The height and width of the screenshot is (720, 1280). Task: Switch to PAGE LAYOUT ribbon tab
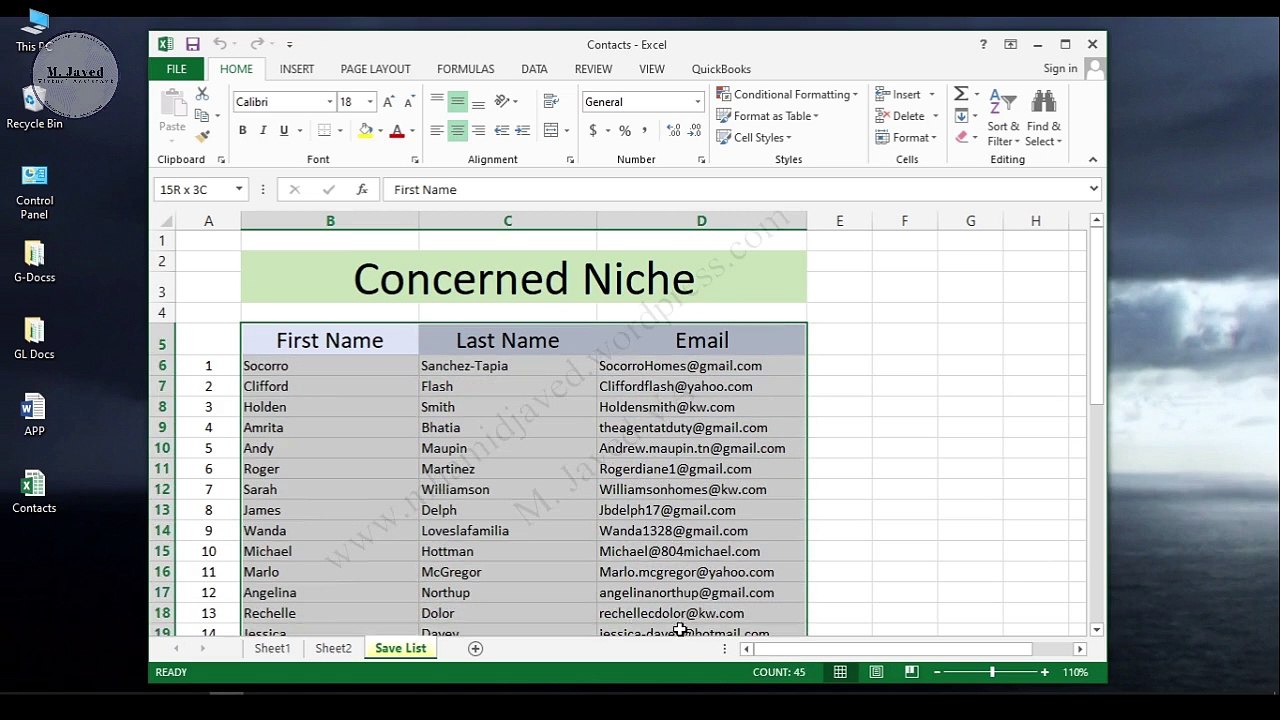375,69
